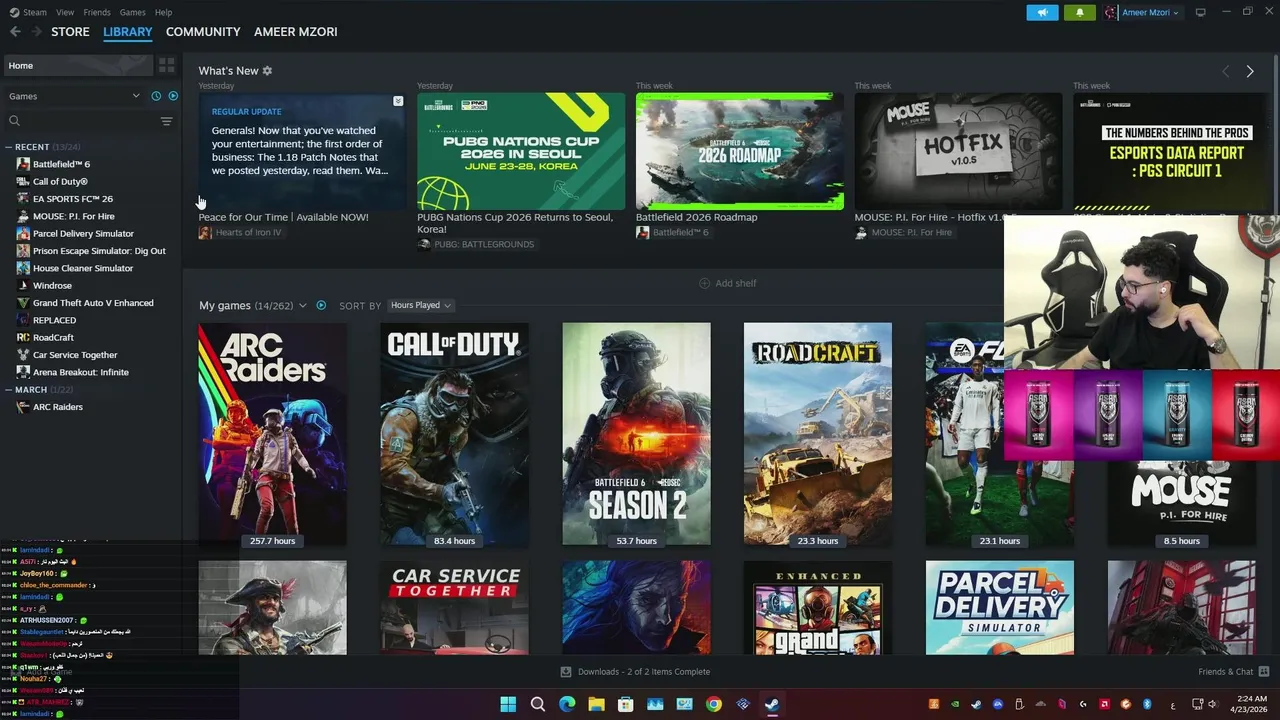Click the House Cleaner Simulator sidebar icon

click(23, 268)
